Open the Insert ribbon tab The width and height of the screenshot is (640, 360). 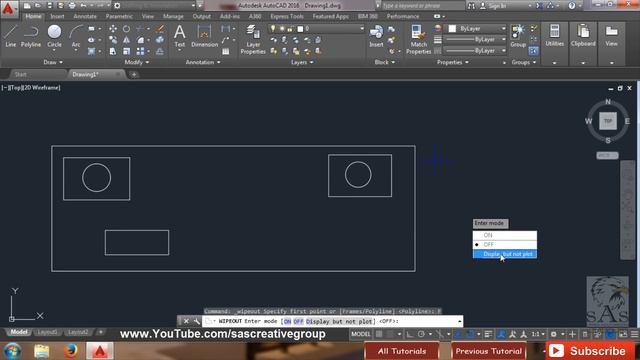point(57,16)
